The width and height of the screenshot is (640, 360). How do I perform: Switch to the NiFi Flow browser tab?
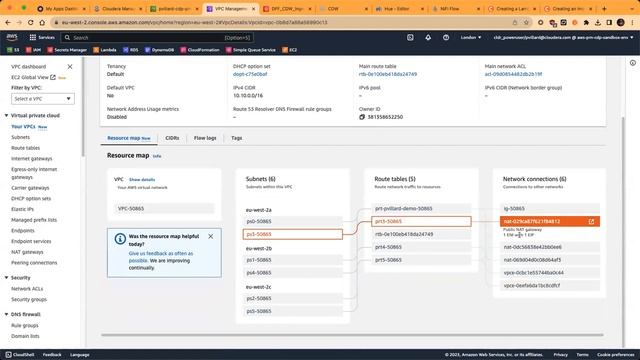pos(456,9)
